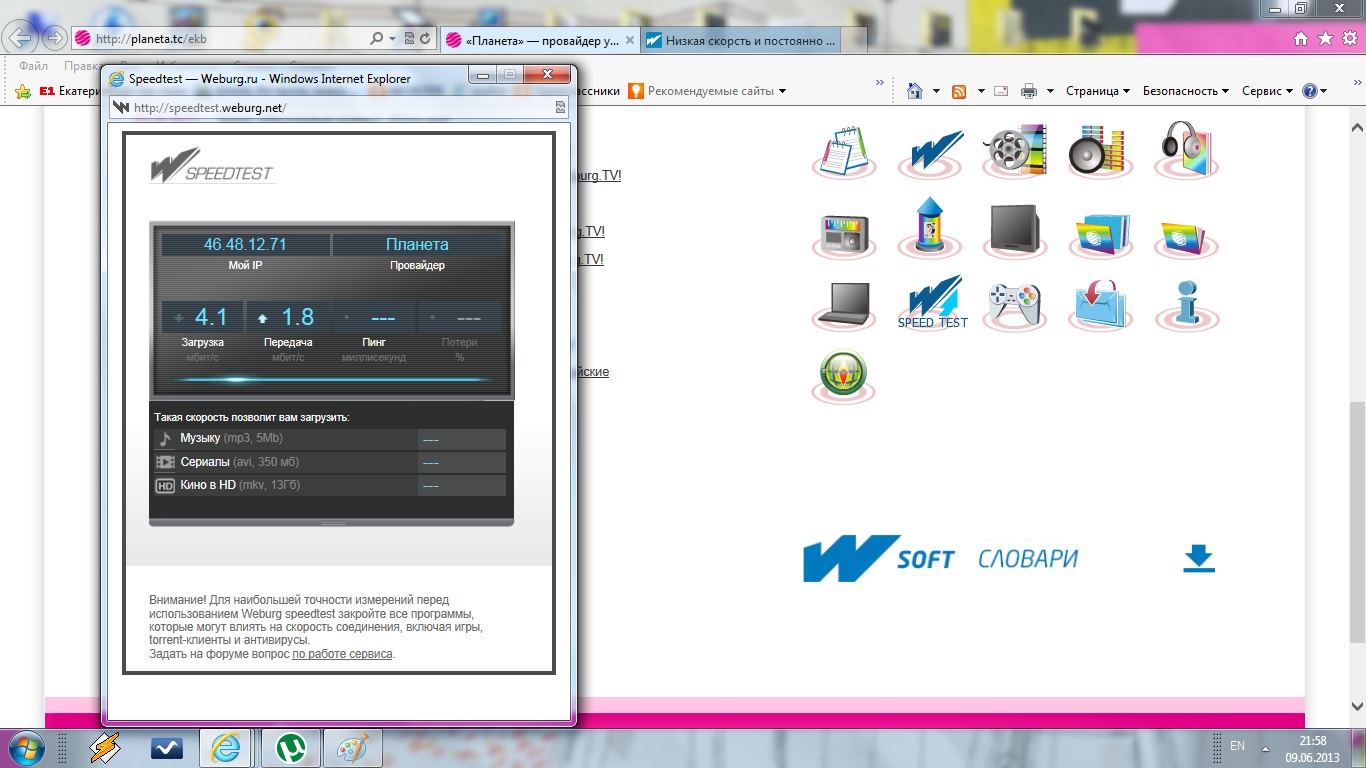The width and height of the screenshot is (1366, 768).
Task: Click the compatibility view icon in address bar
Action: (409, 39)
